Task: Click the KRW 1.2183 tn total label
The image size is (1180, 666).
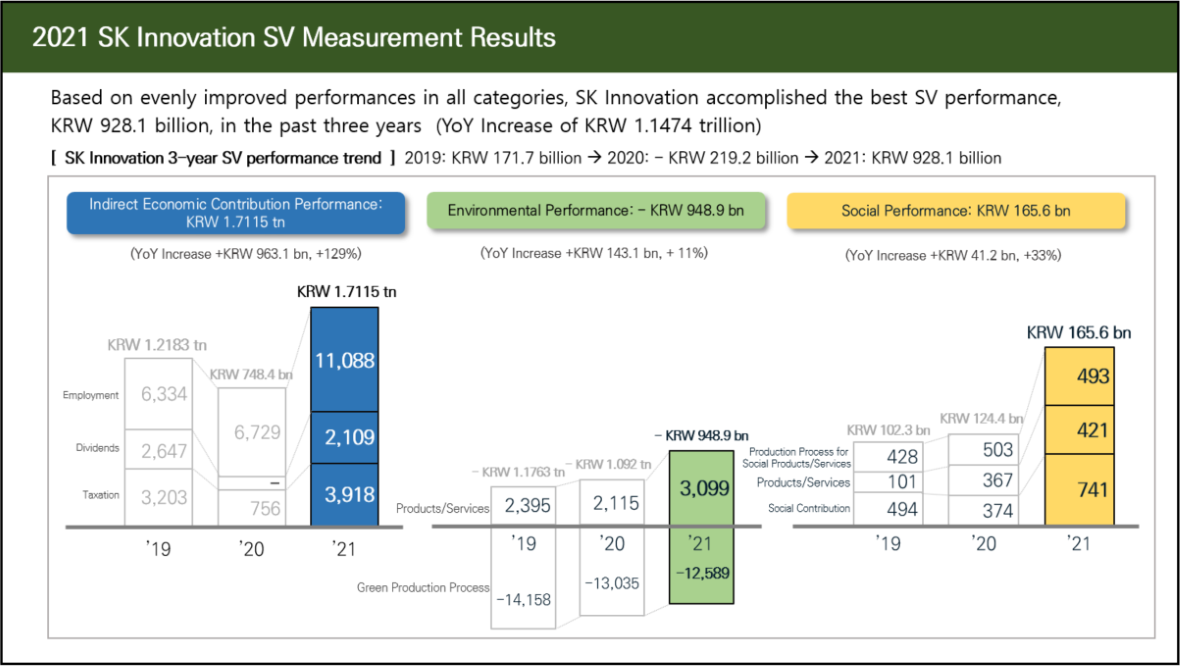Action: tap(157, 345)
